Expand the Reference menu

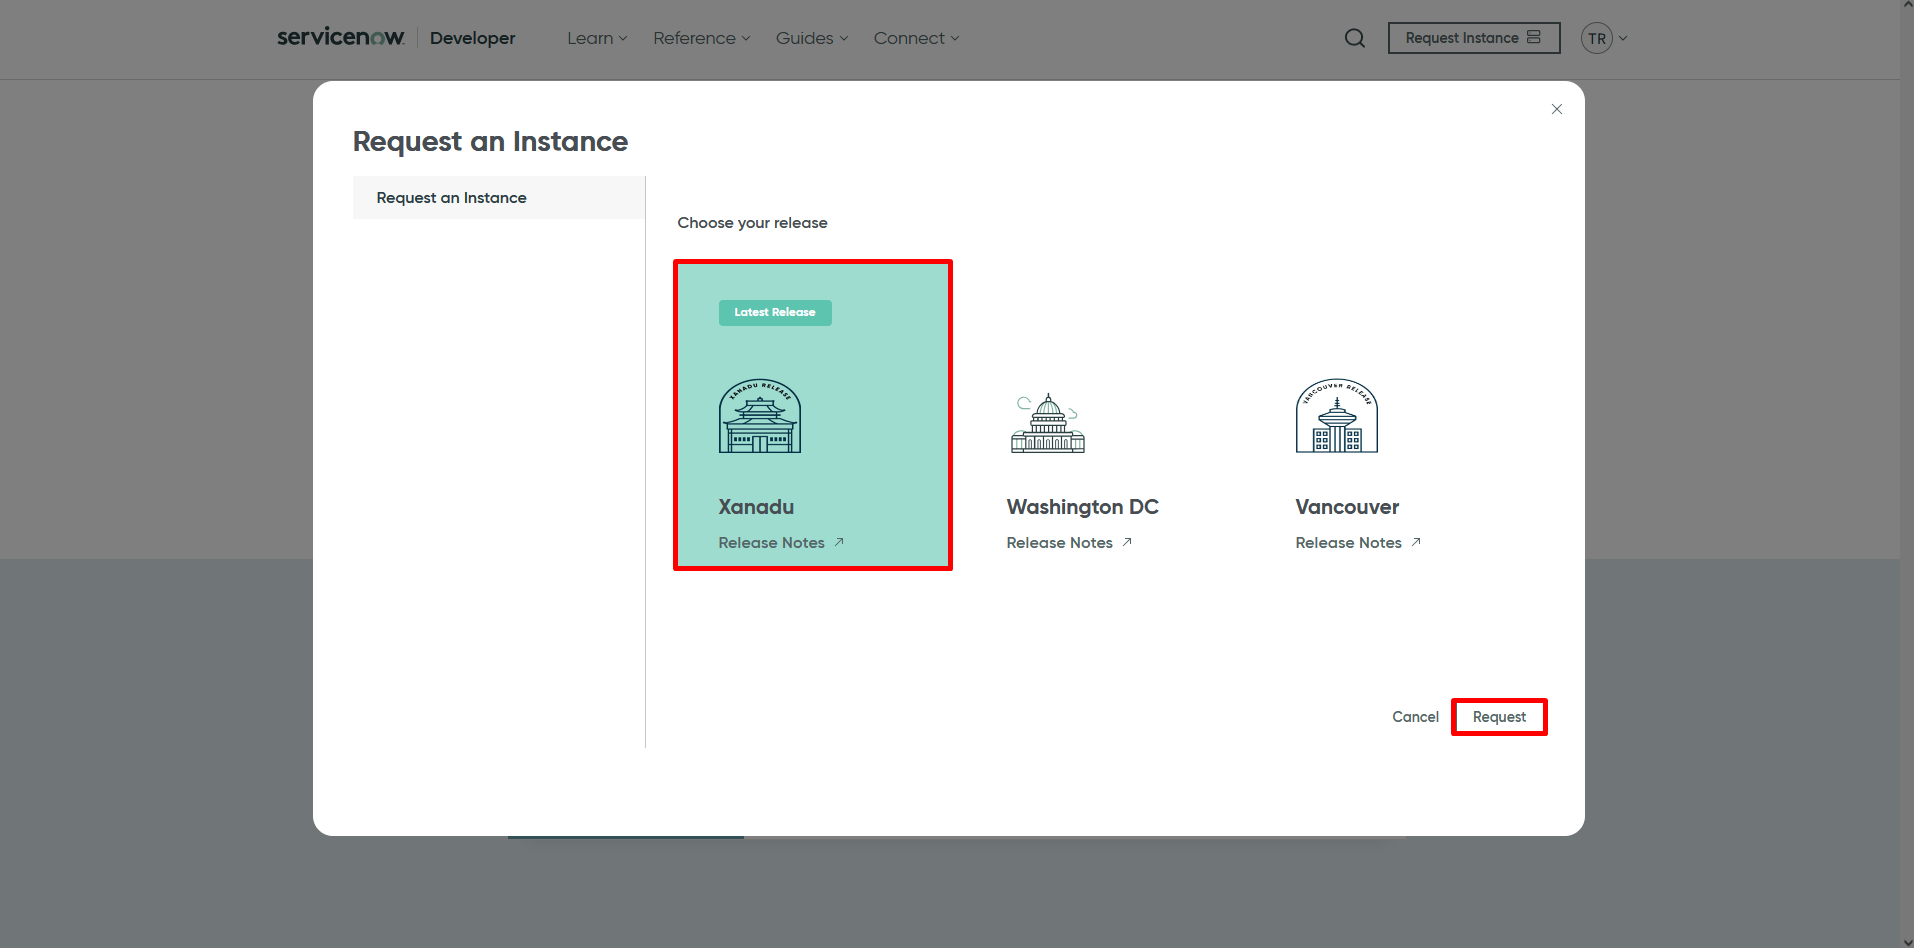click(x=701, y=38)
